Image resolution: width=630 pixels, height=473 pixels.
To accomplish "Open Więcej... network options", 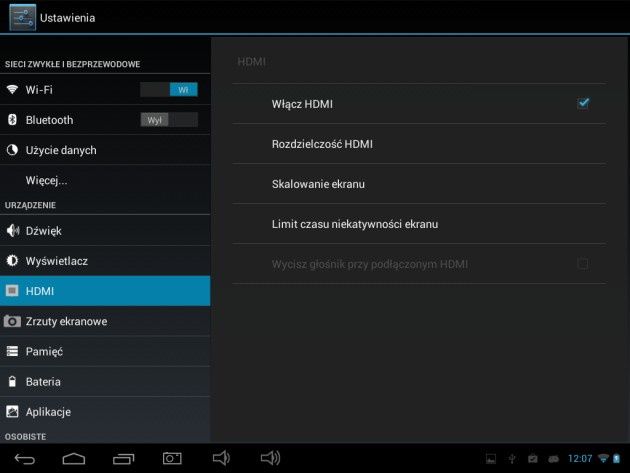I will click(105, 180).
